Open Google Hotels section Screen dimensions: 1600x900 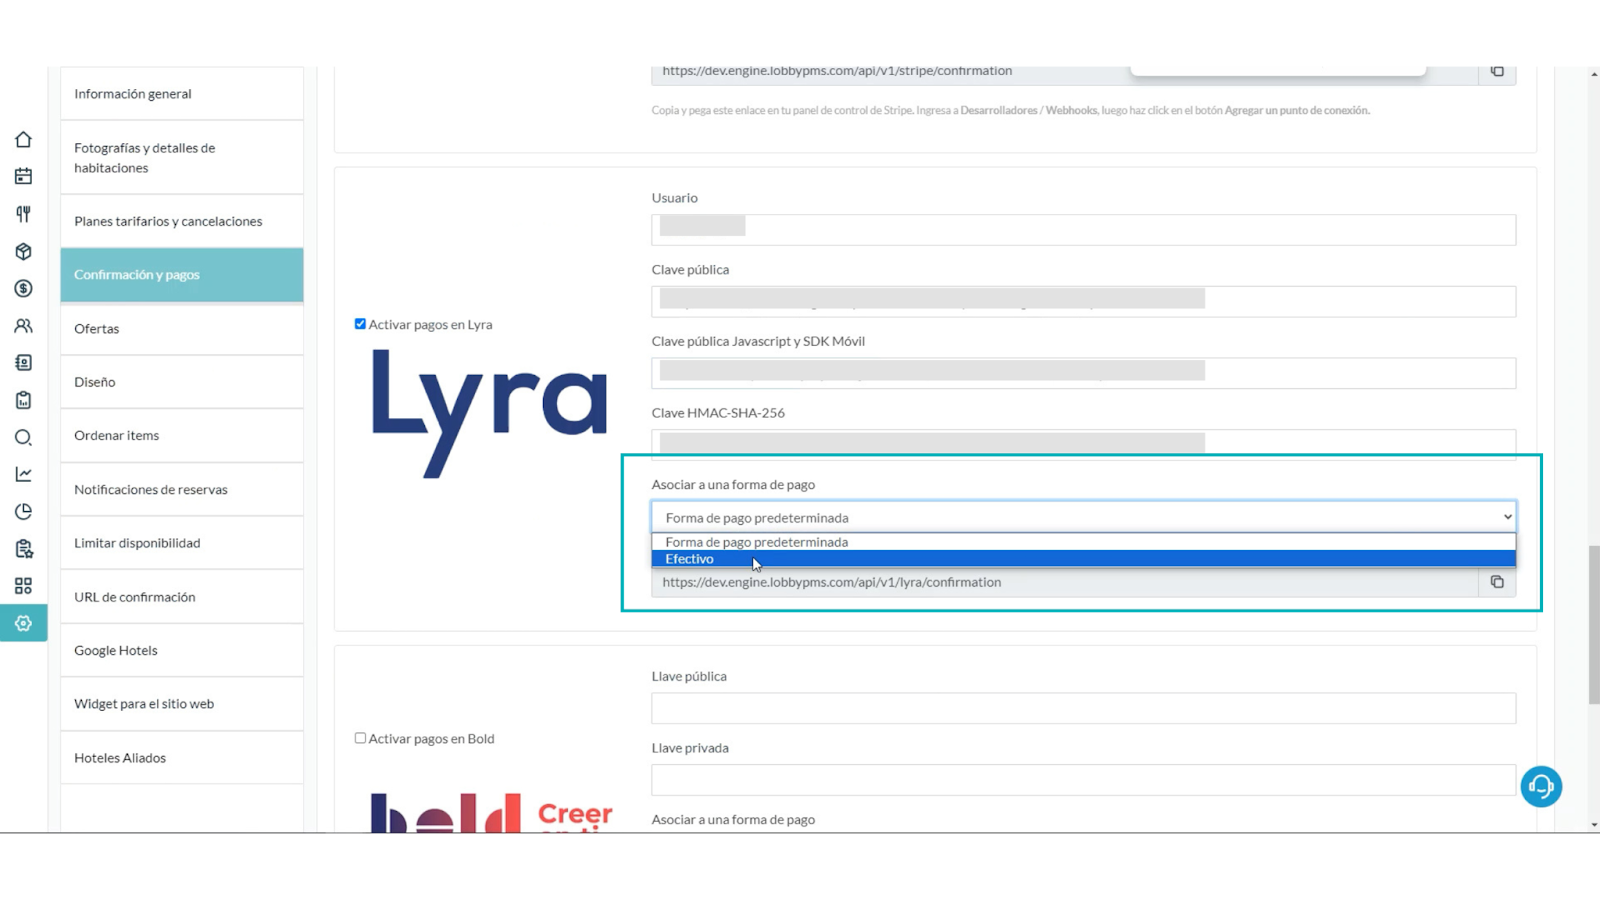click(x=182, y=650)
